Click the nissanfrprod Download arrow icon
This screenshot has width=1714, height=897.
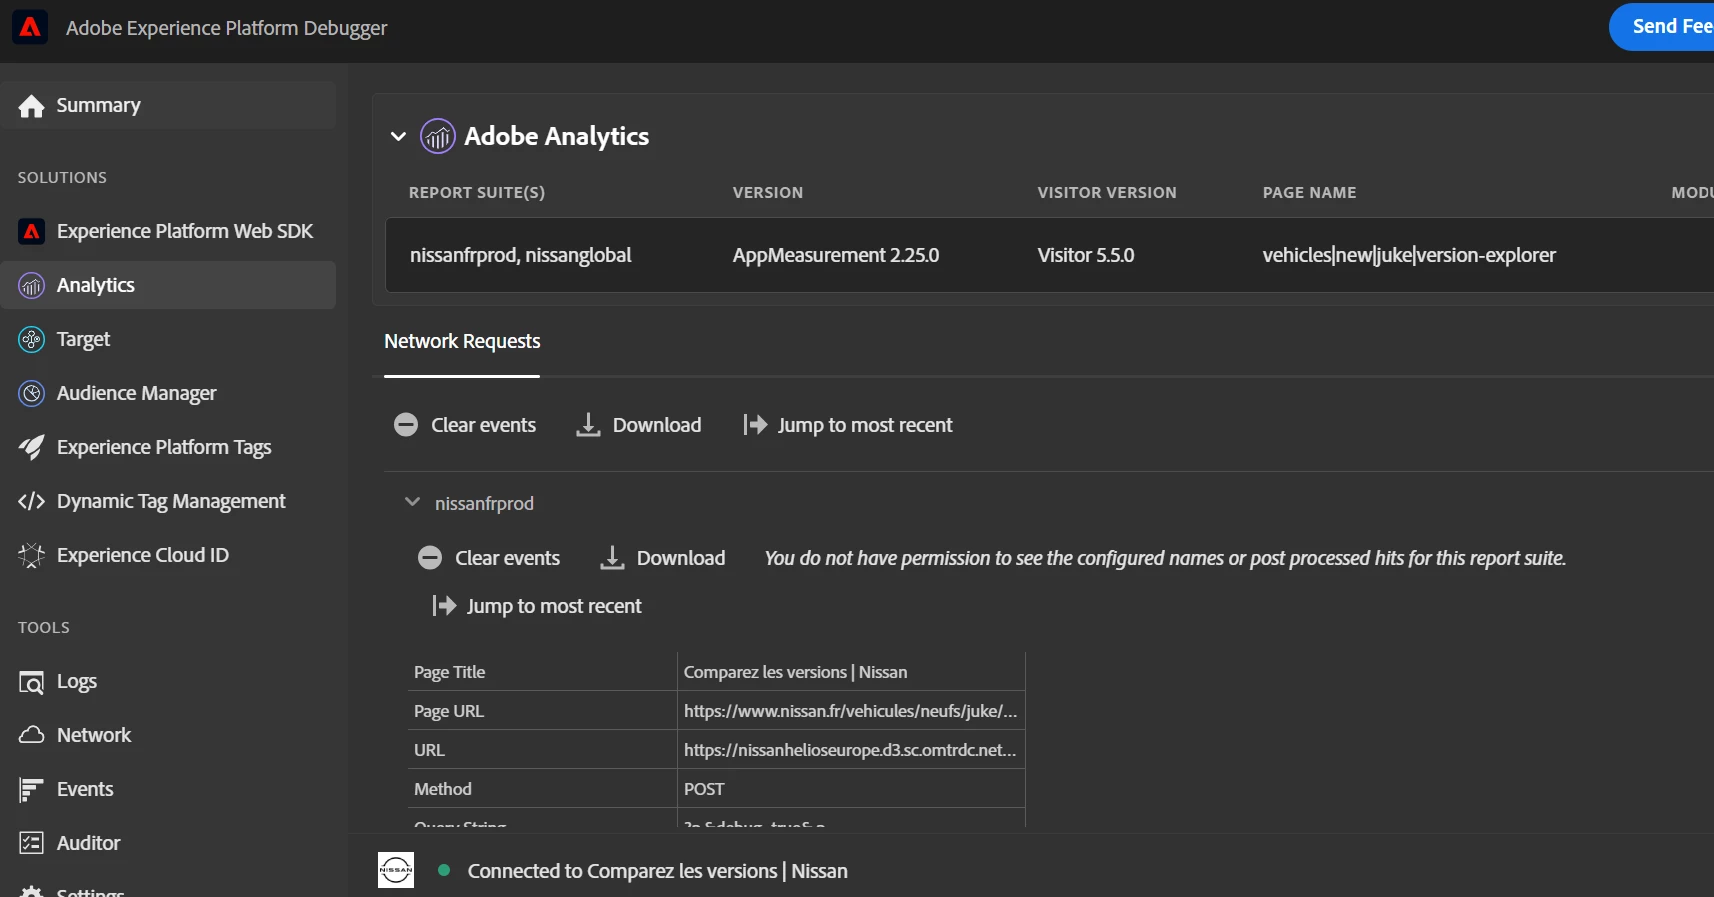click(612, 558)
